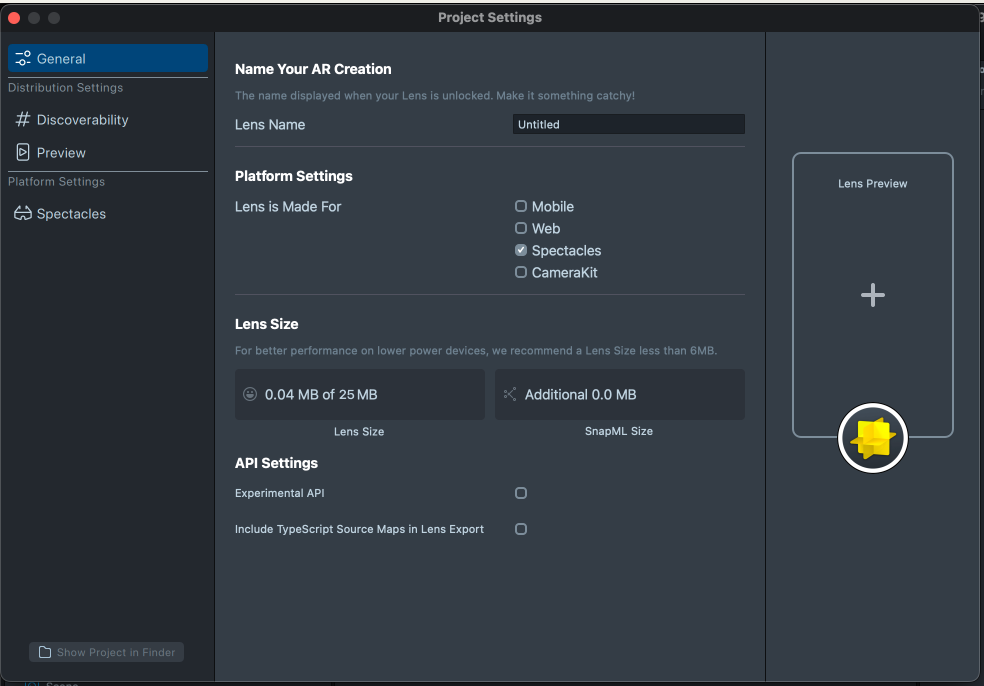Enable Include TypeScript Source Maps checkbox
This screenshot has height=686, width=984.
[x=521, y=529]
